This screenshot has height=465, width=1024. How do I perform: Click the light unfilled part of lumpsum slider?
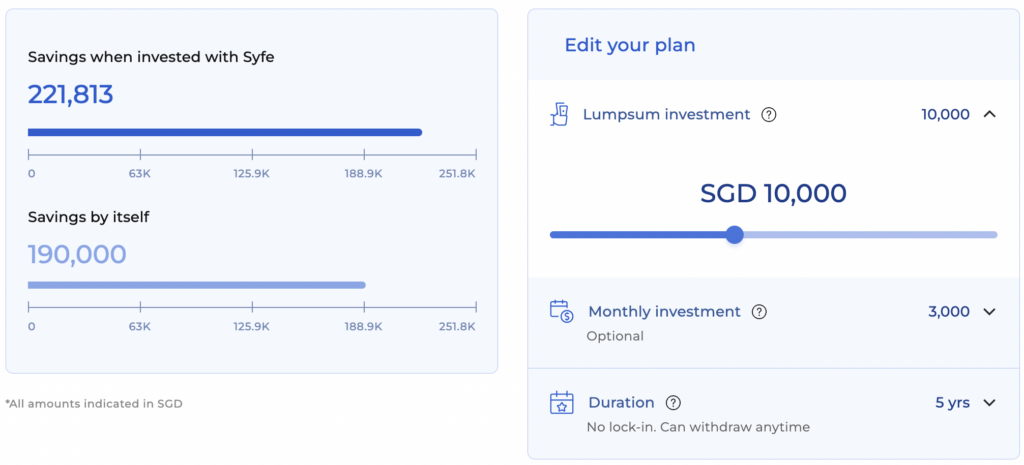pos(870,234)
